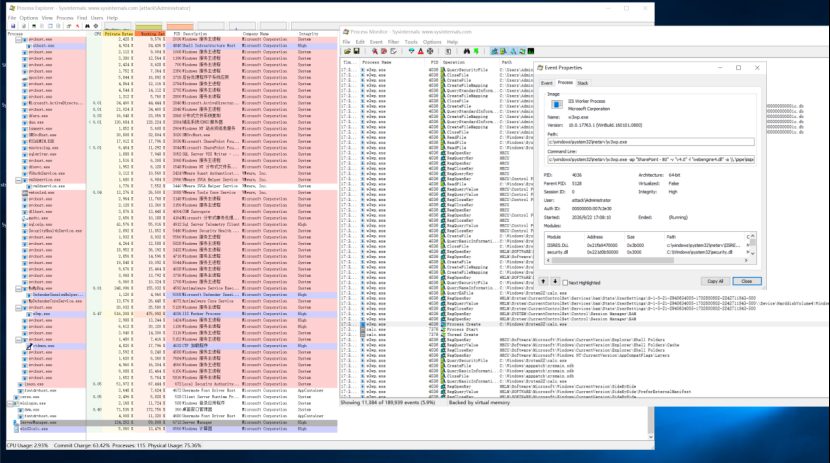
Task: Select the Process tab in Event Properties
Action: [x=565, y=83]
